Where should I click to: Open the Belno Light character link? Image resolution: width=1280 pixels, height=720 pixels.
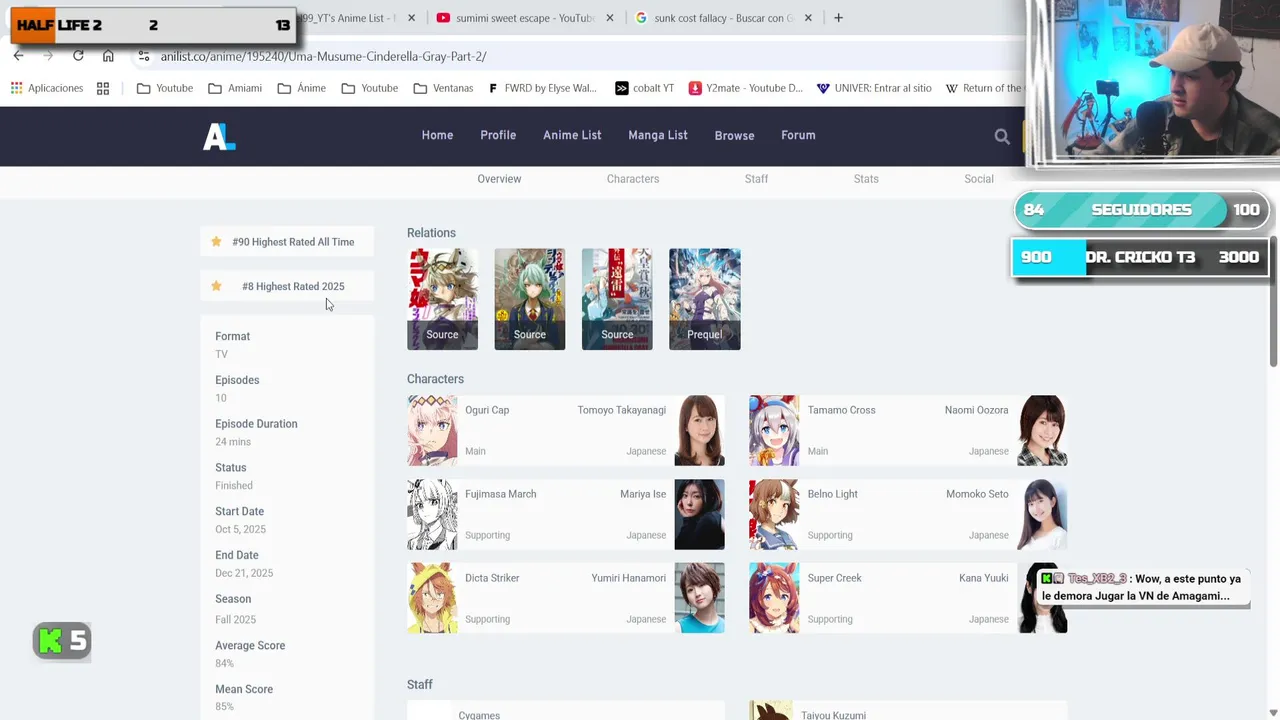point(832,494)
